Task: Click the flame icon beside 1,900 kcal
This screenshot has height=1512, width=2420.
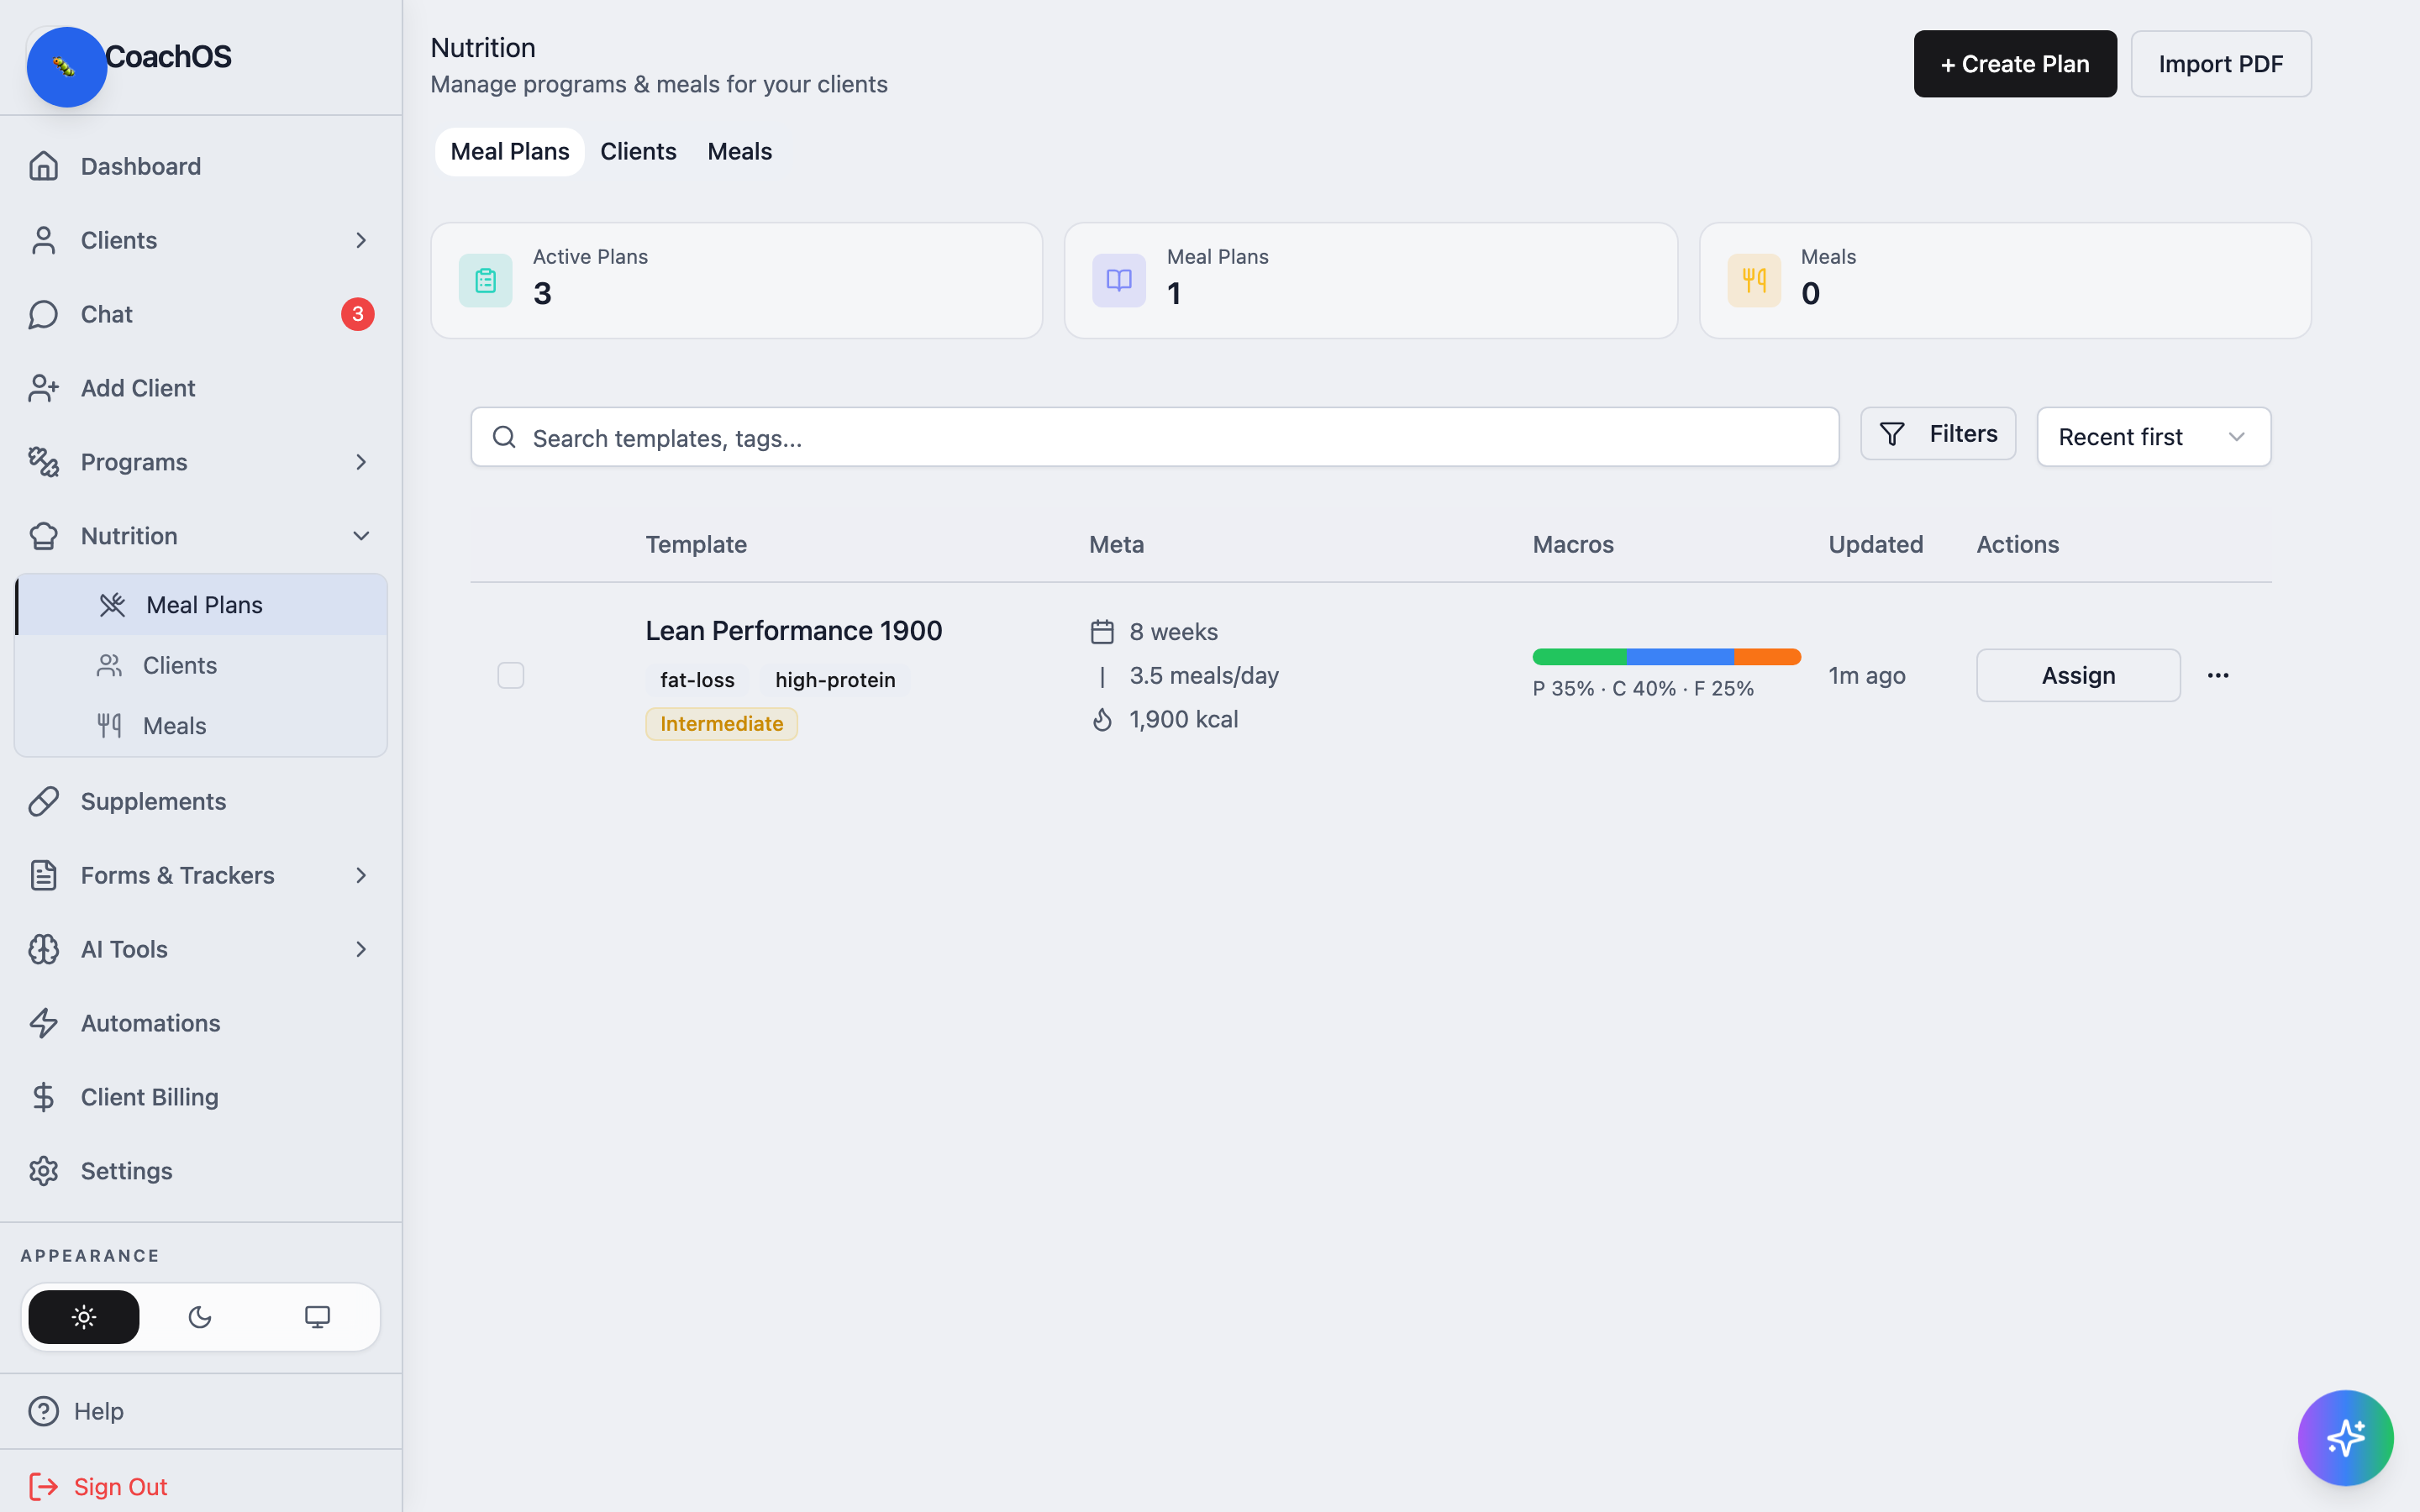Action: click(1102, 720)
